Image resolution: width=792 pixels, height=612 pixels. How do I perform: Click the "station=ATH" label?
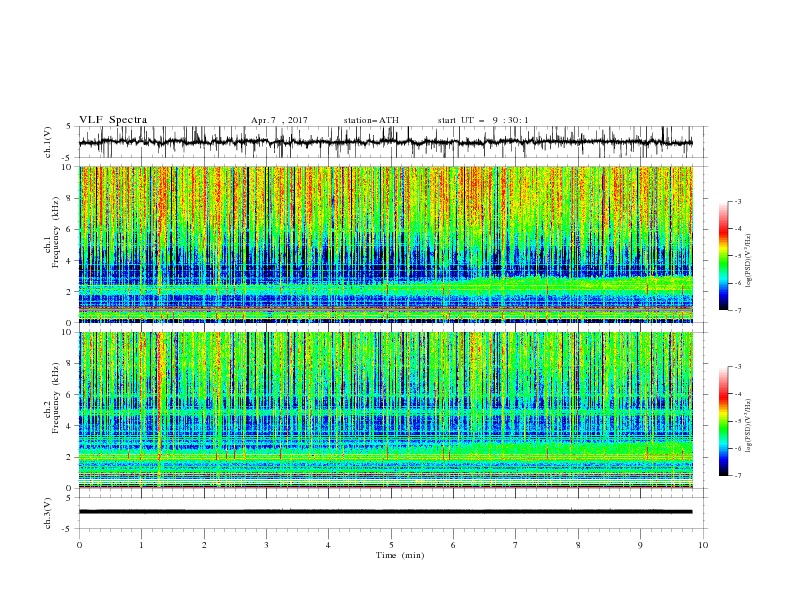371,120
